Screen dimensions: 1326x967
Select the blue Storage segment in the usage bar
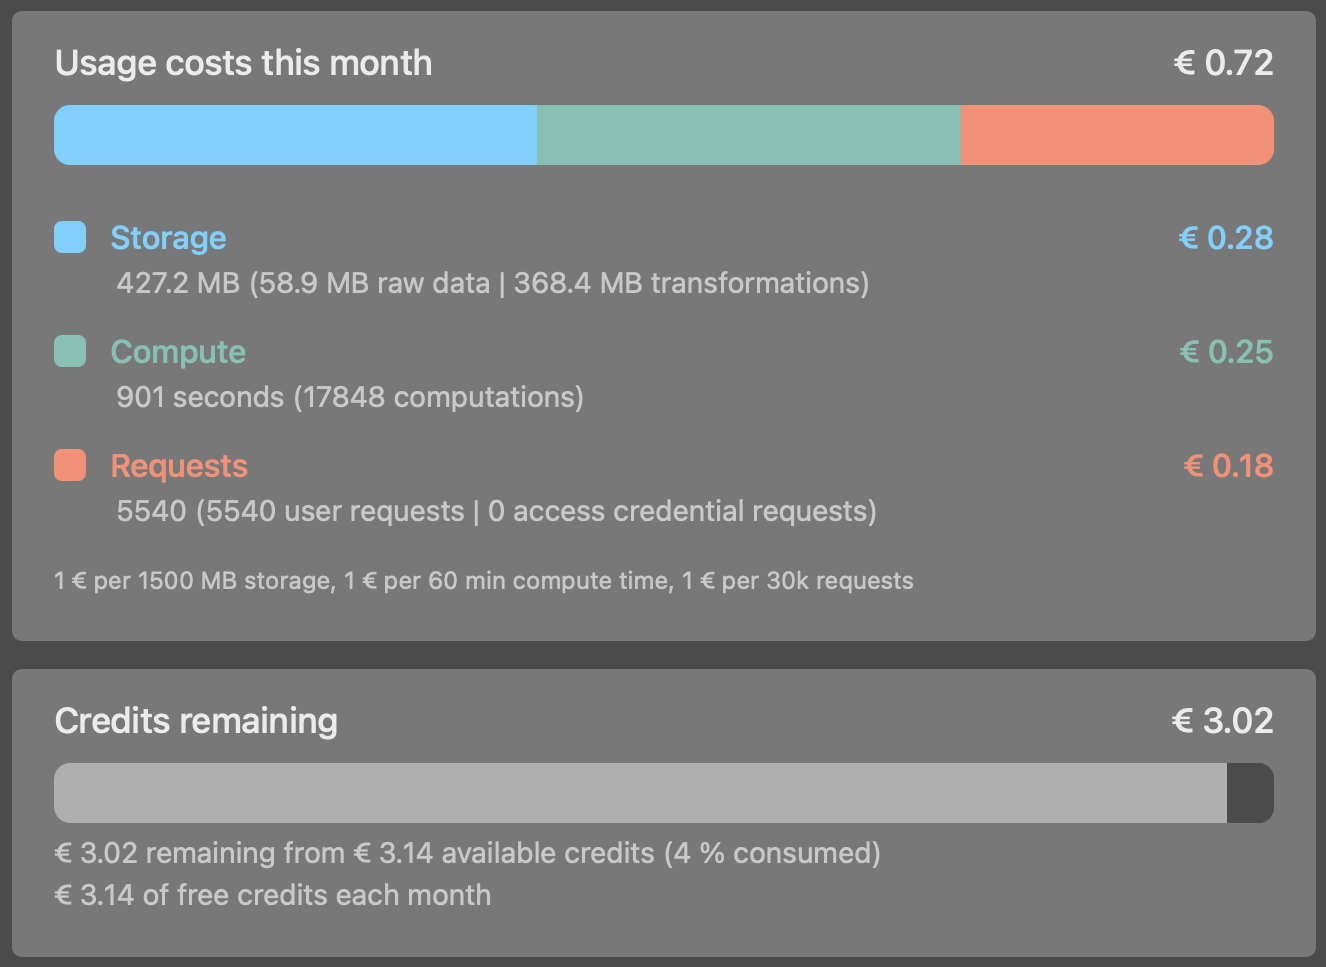[295, 134]
